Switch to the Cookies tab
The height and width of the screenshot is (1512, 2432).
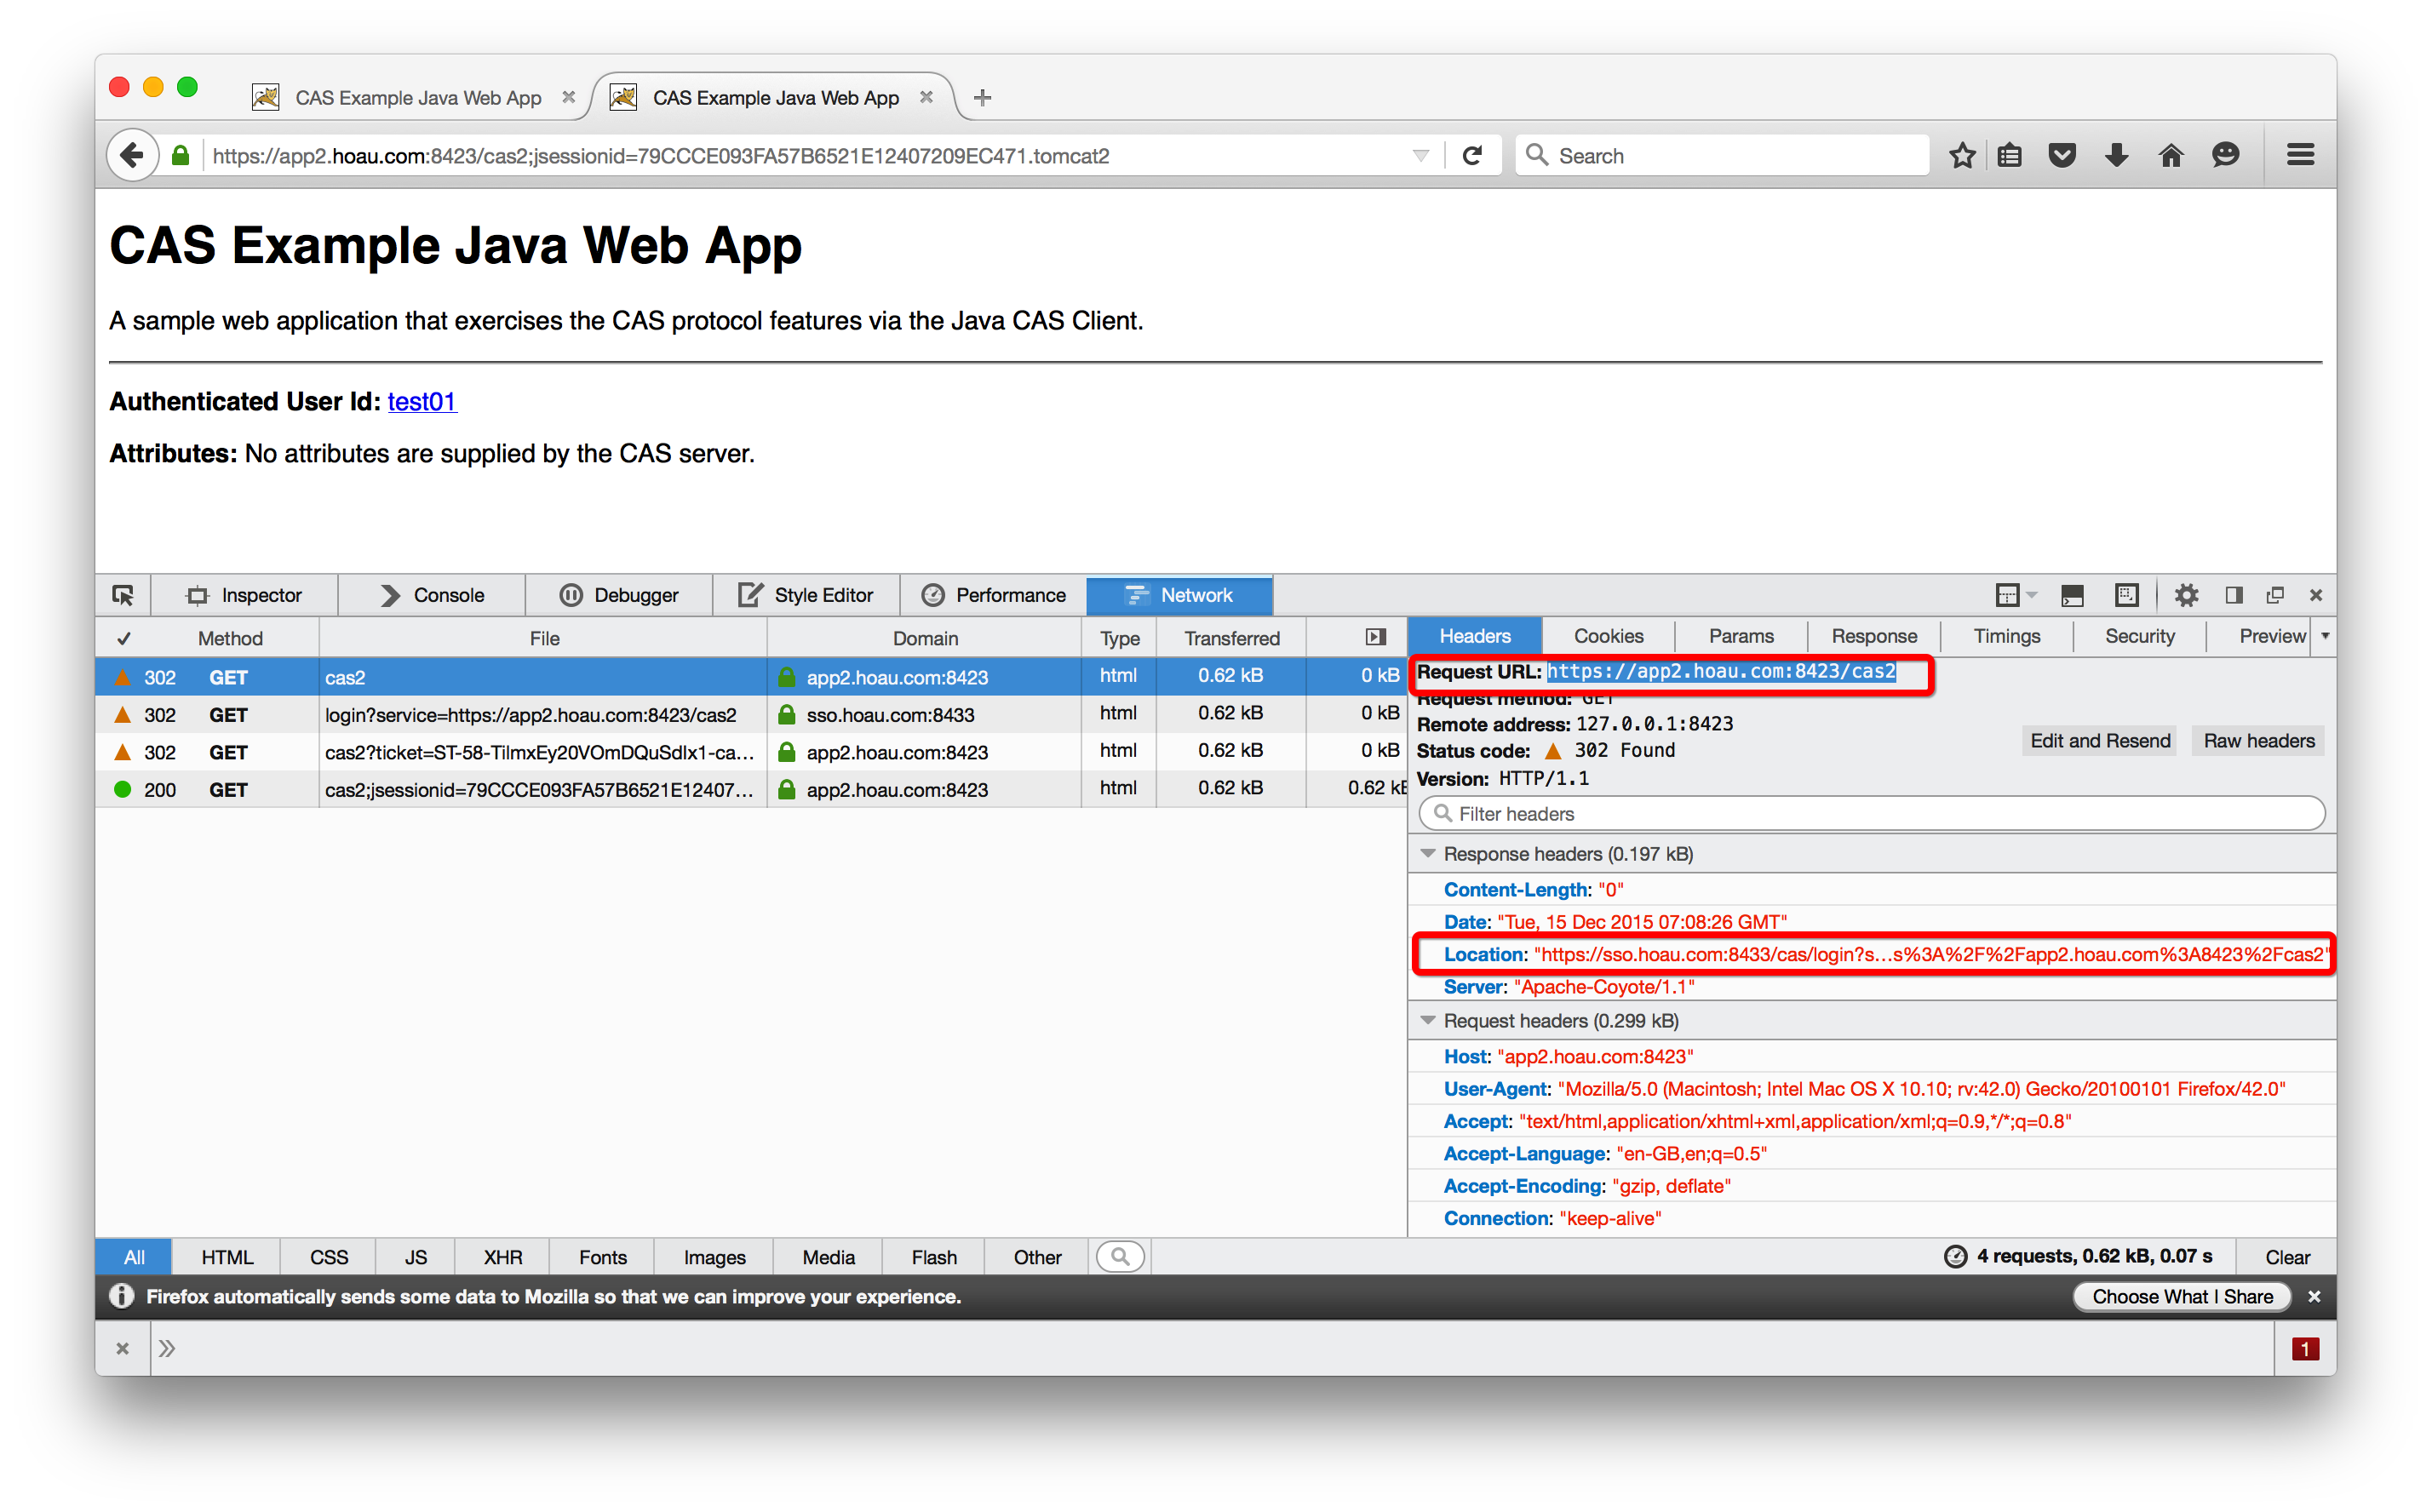1608,636
